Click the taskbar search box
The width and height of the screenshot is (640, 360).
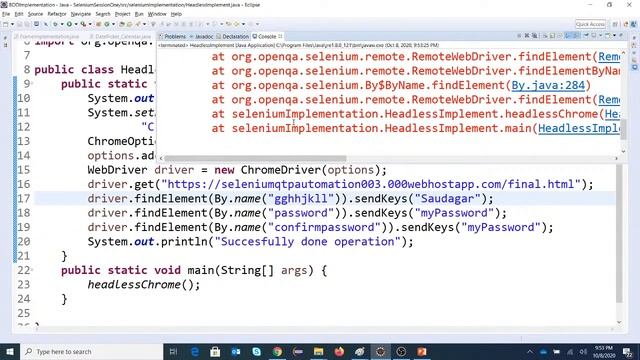pos(91,351)
